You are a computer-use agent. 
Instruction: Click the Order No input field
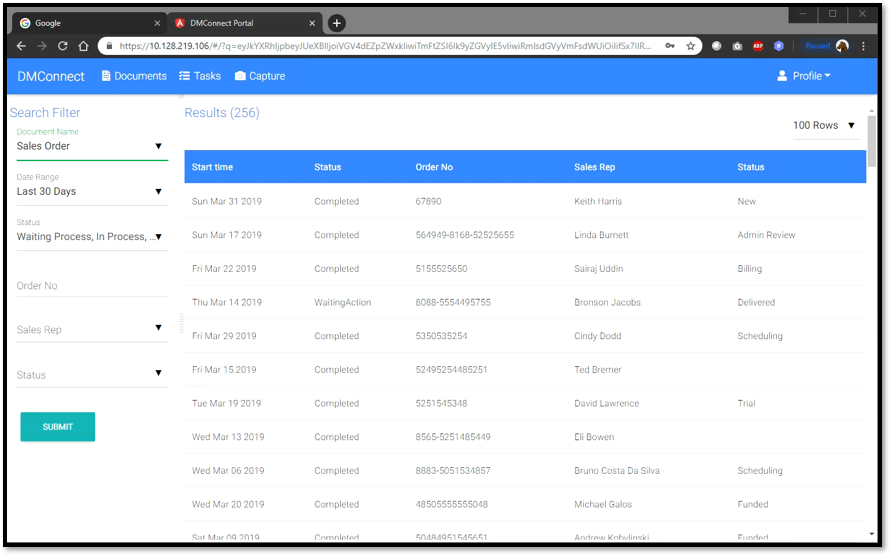(90, 286)
